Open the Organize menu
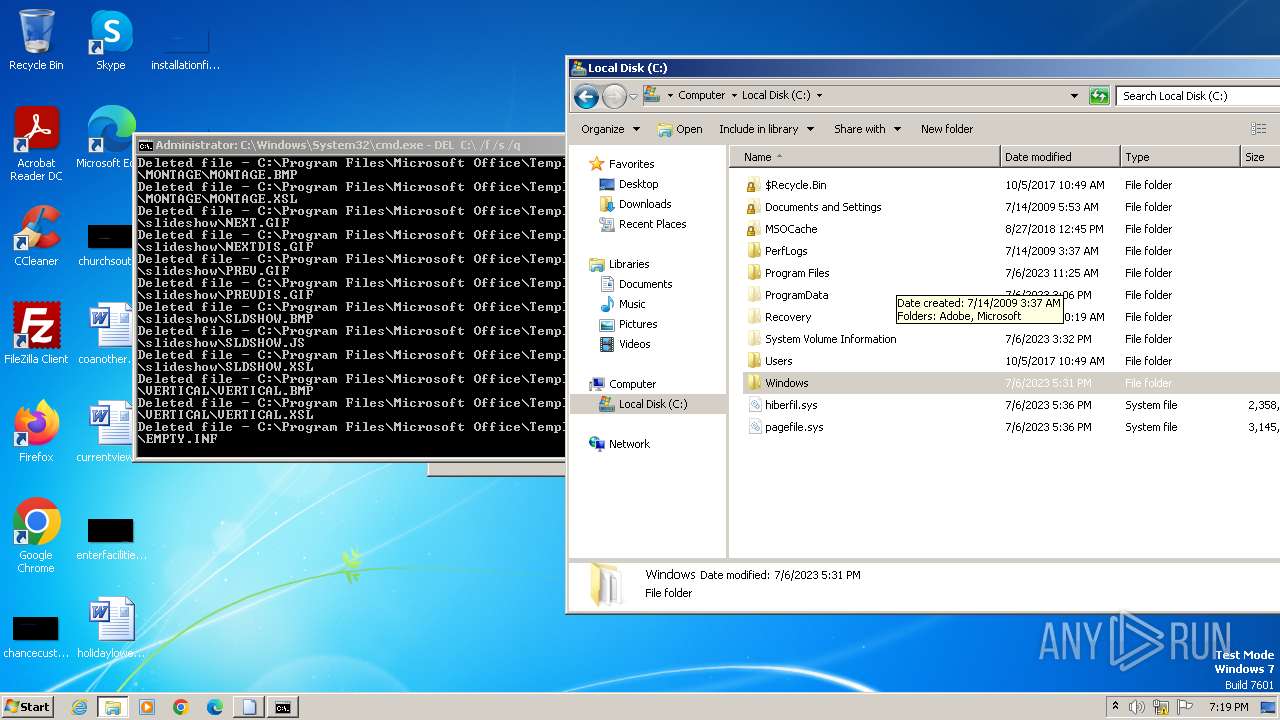Screen dimensions: 1280x720 610,129
